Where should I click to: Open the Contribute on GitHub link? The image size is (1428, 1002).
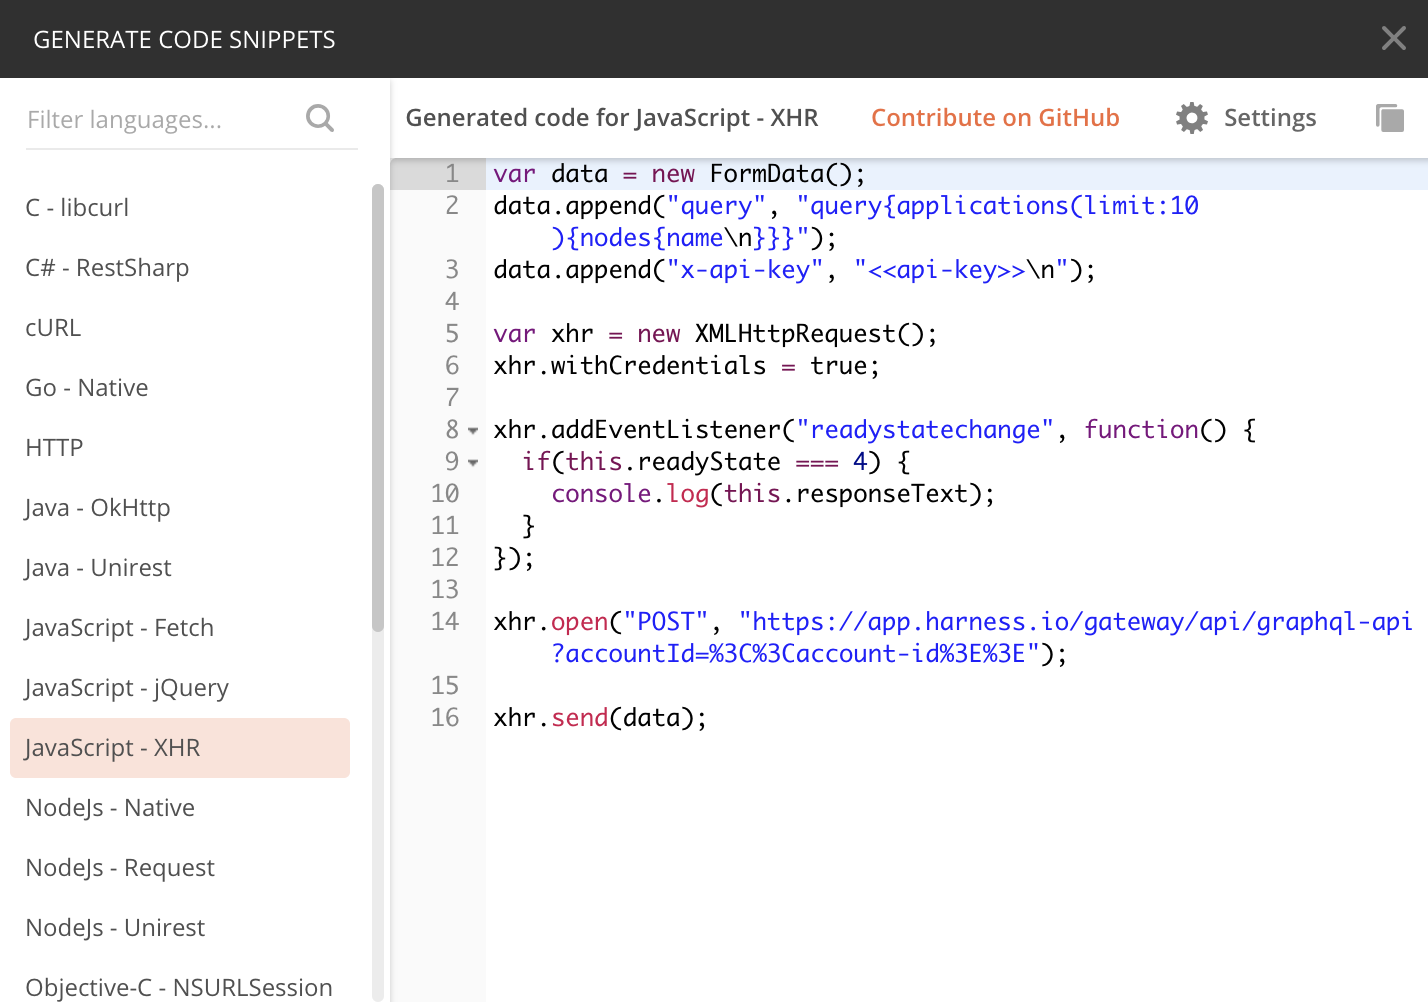click(x=995, y=118)
